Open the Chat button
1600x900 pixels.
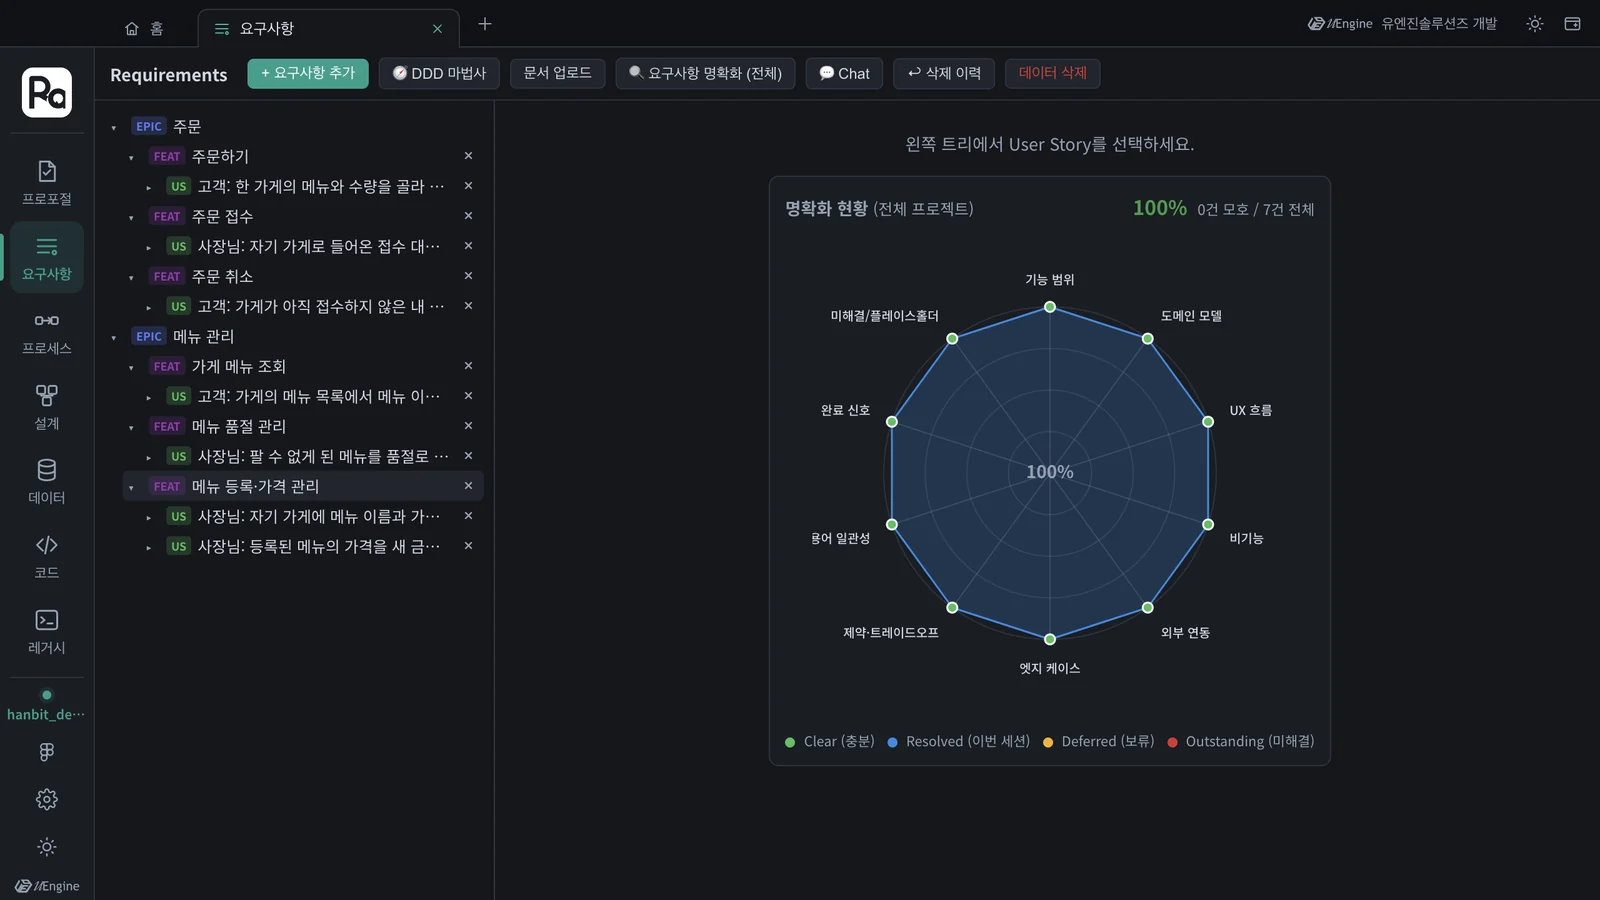tap(845, 73)
